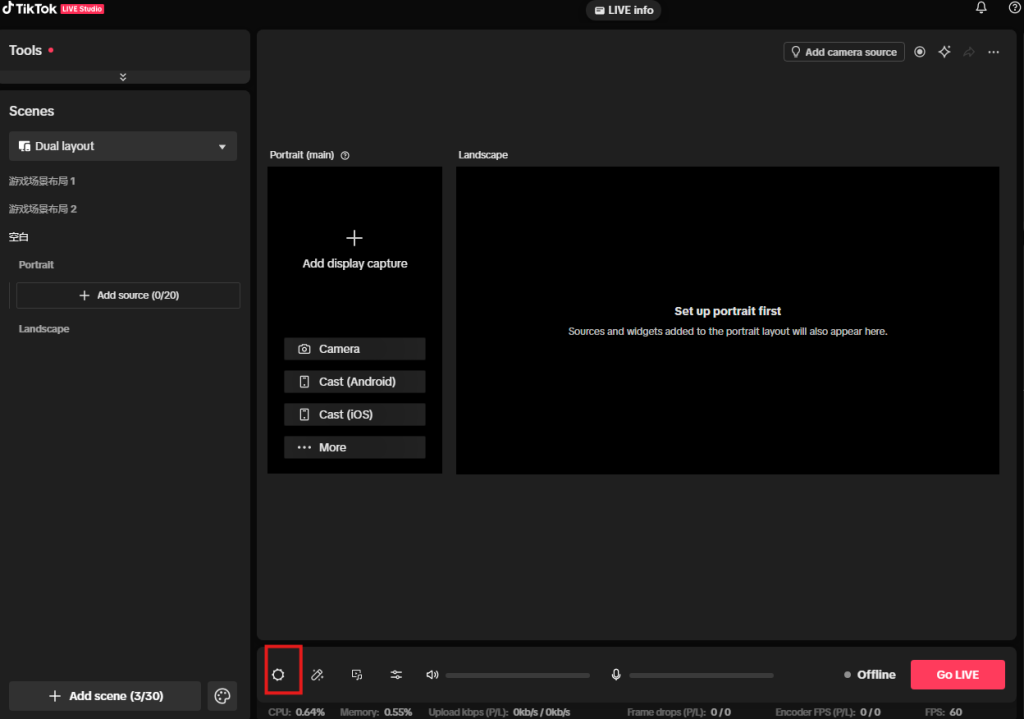
Task: Click the Encoder FPS readout
Action: (827, 712)
